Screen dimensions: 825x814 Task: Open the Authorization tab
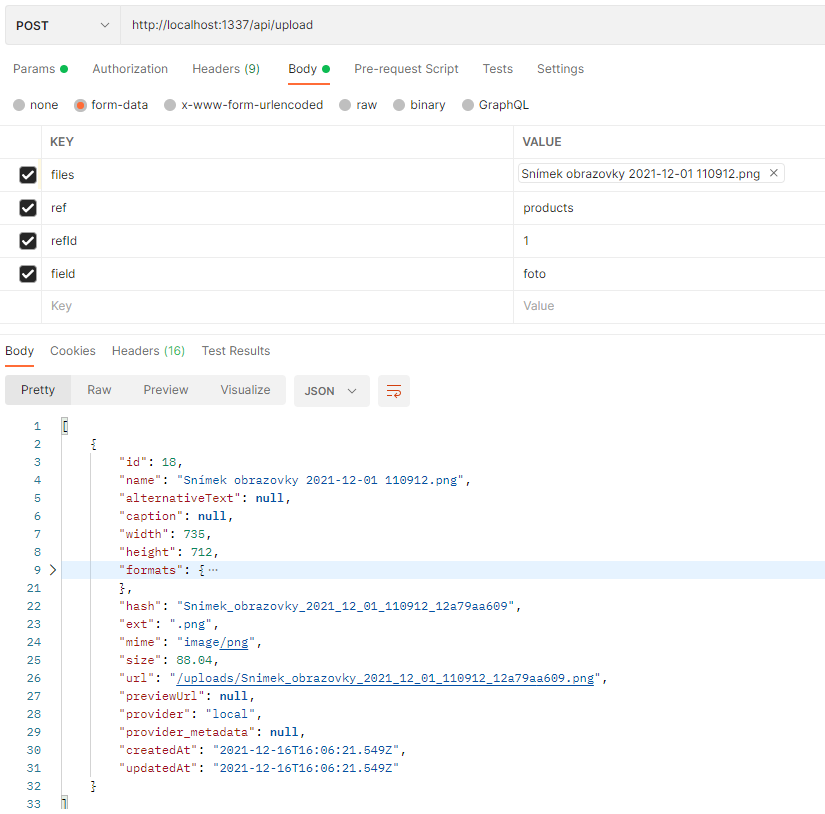pos(130,69)
